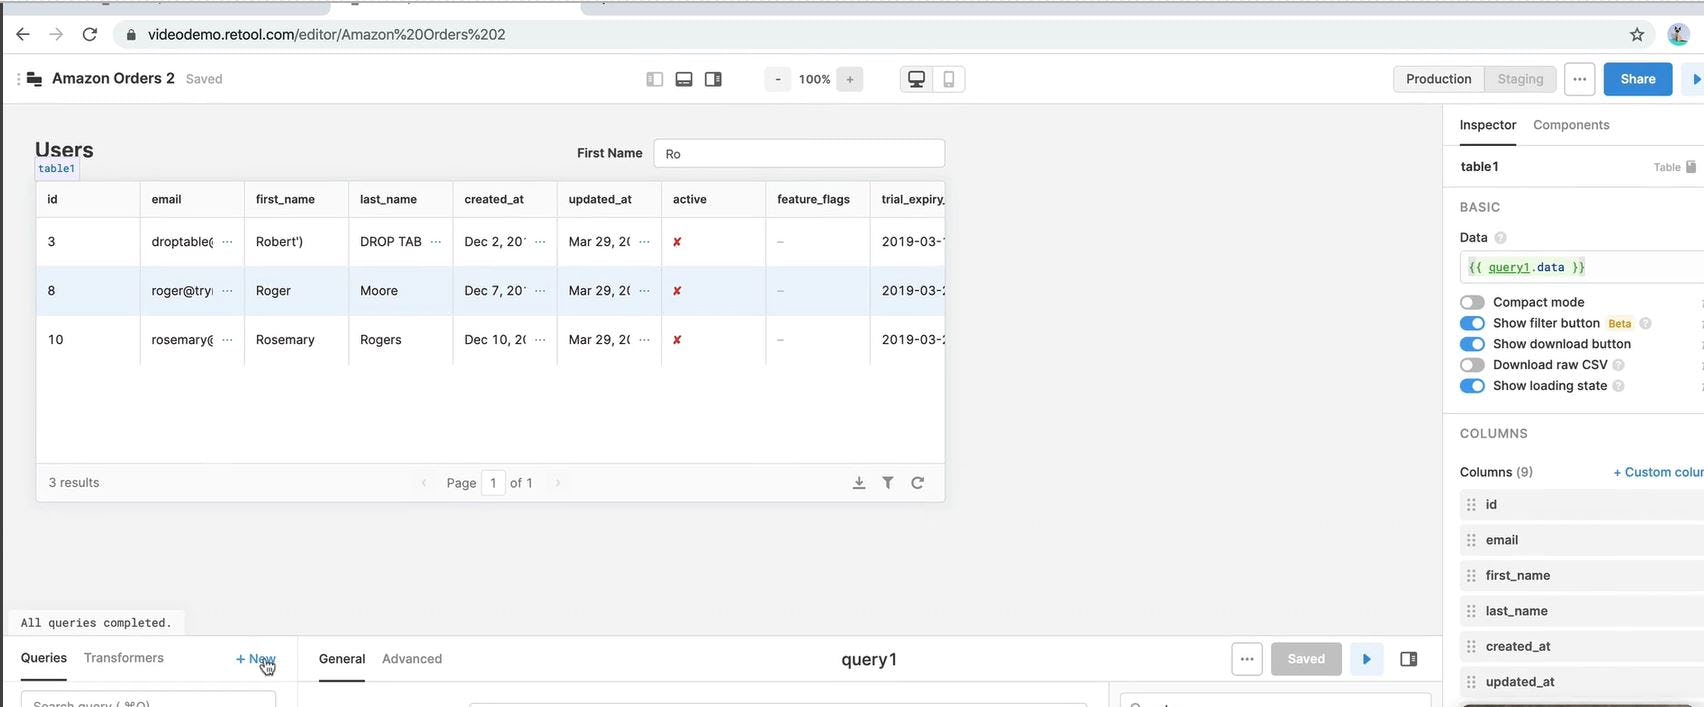The width and height of the screenshot is (1704, 707).
Task: Open the Queries tab
Action: click(44, 658)
